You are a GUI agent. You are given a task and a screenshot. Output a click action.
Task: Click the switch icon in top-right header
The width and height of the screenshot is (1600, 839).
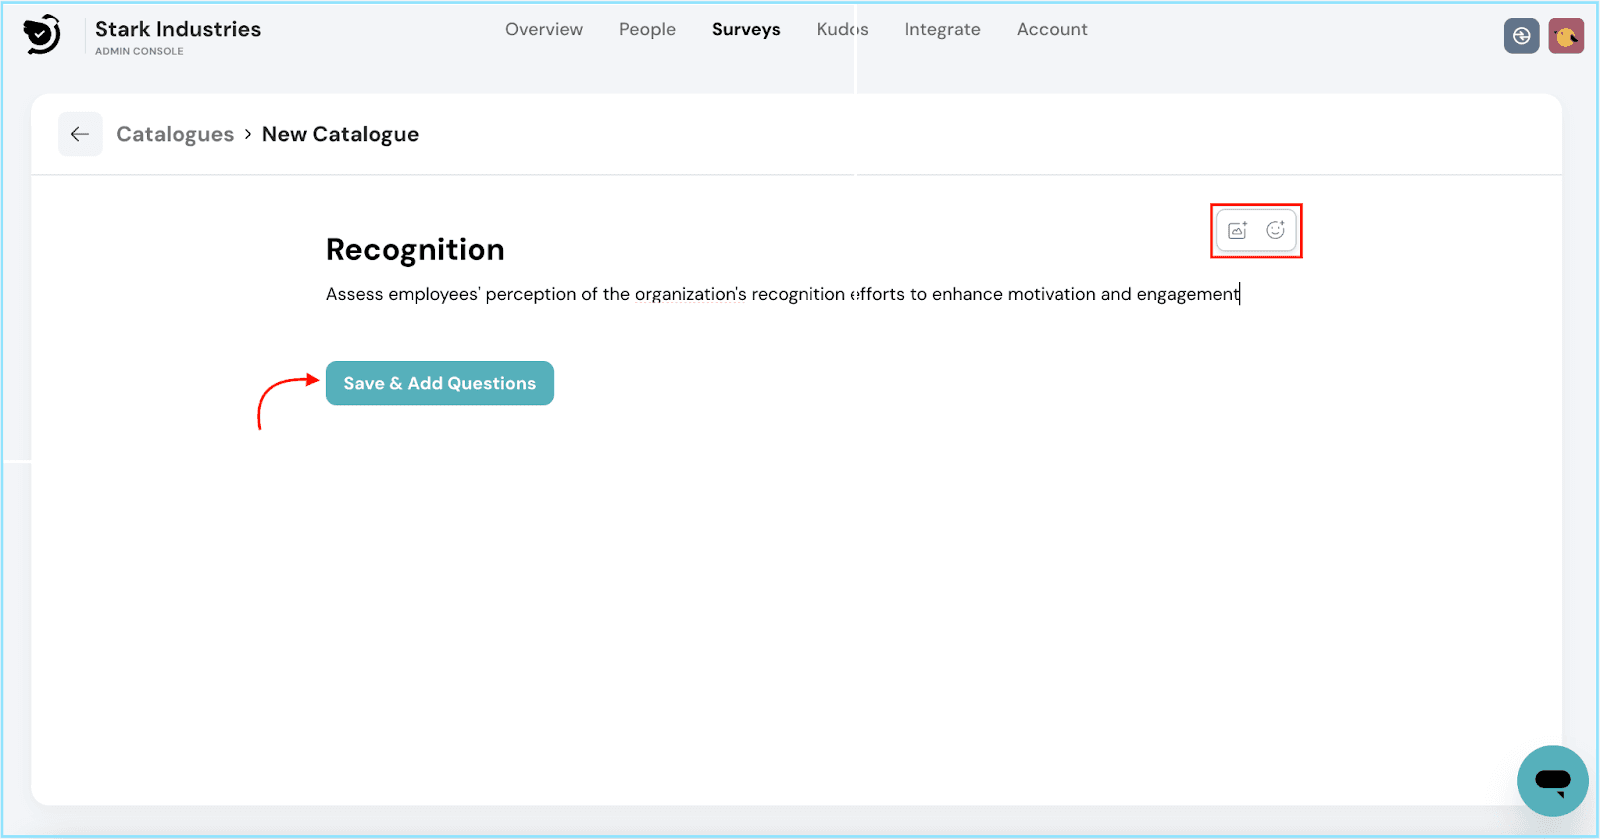click(1521, 36)
